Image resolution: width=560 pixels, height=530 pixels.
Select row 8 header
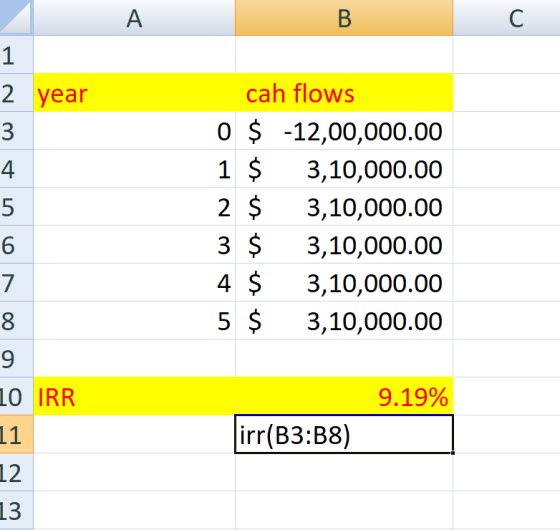[16, 320]
